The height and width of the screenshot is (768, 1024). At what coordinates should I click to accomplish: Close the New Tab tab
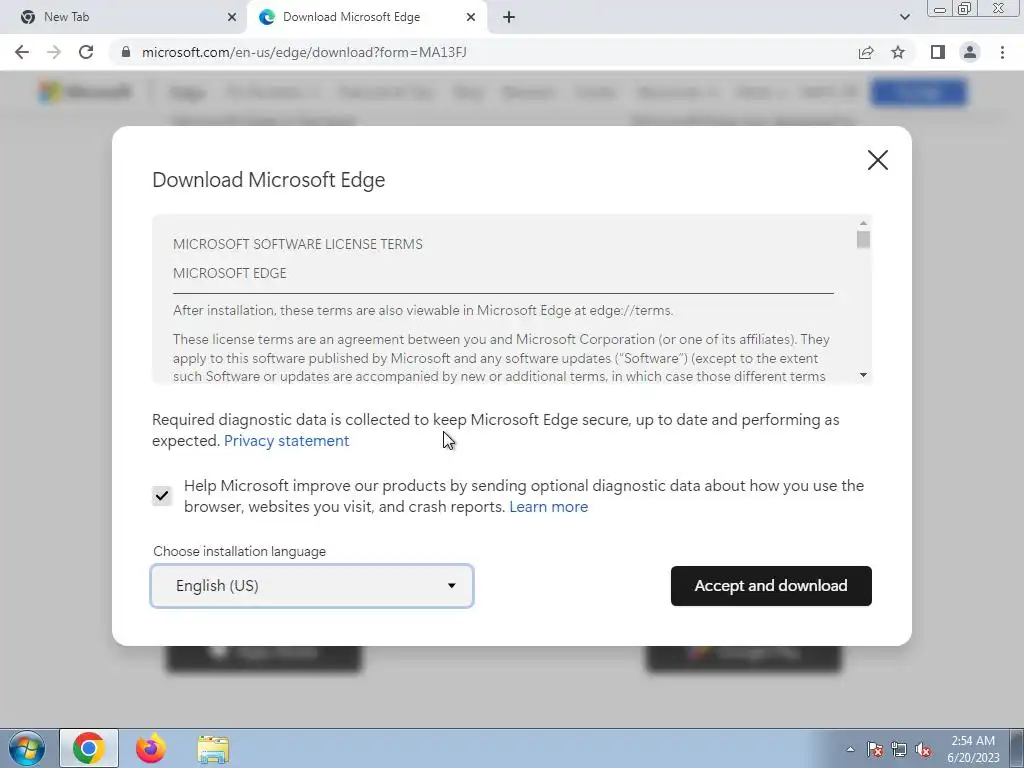click(x=232, y=17)
